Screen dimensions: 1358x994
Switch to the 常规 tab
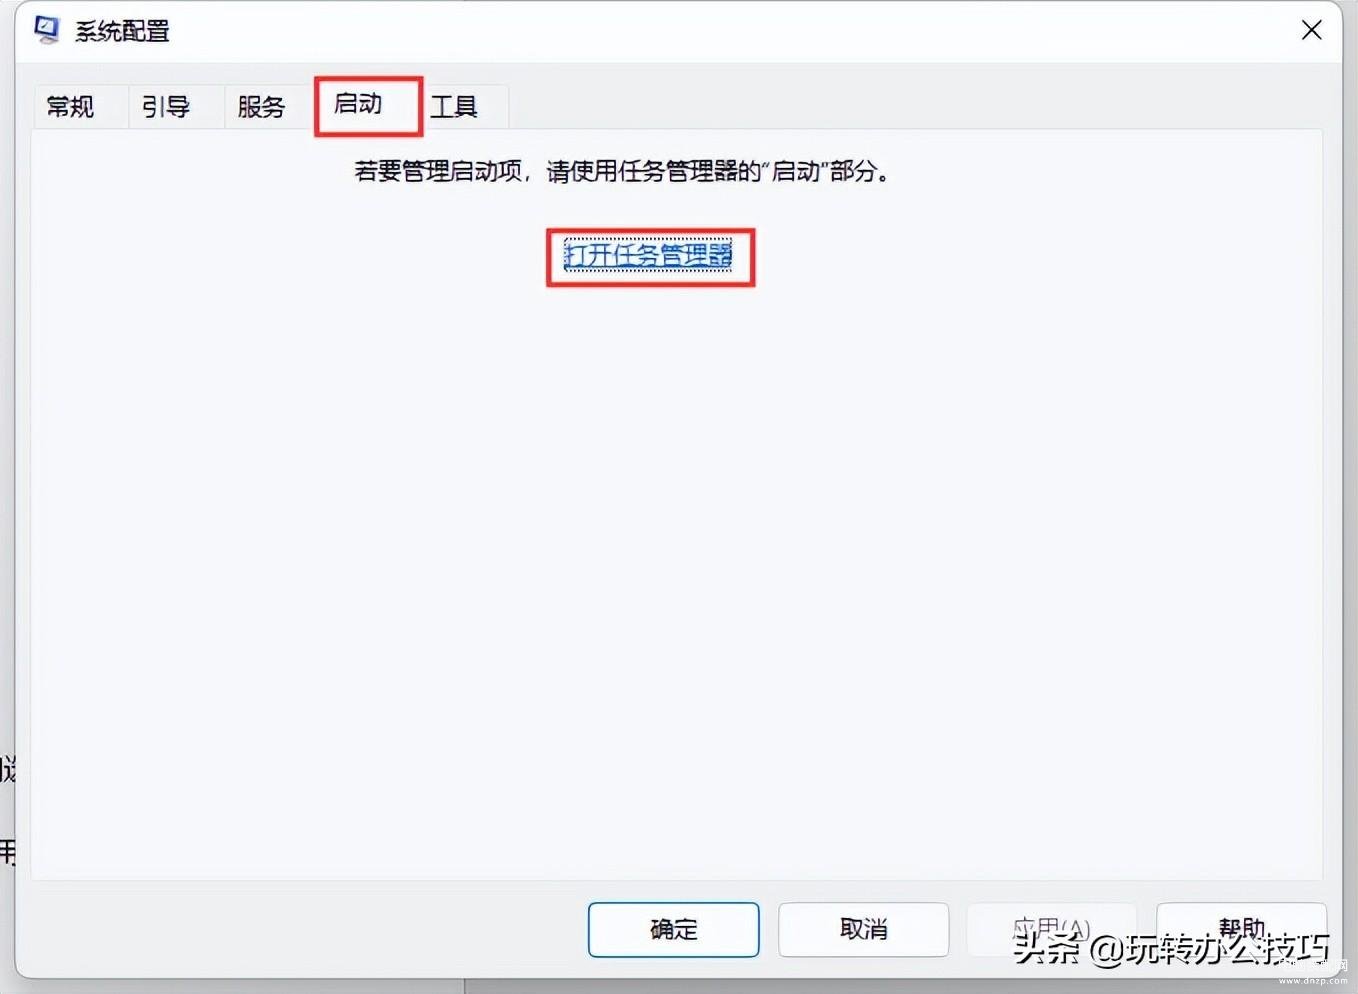(71, 106)
